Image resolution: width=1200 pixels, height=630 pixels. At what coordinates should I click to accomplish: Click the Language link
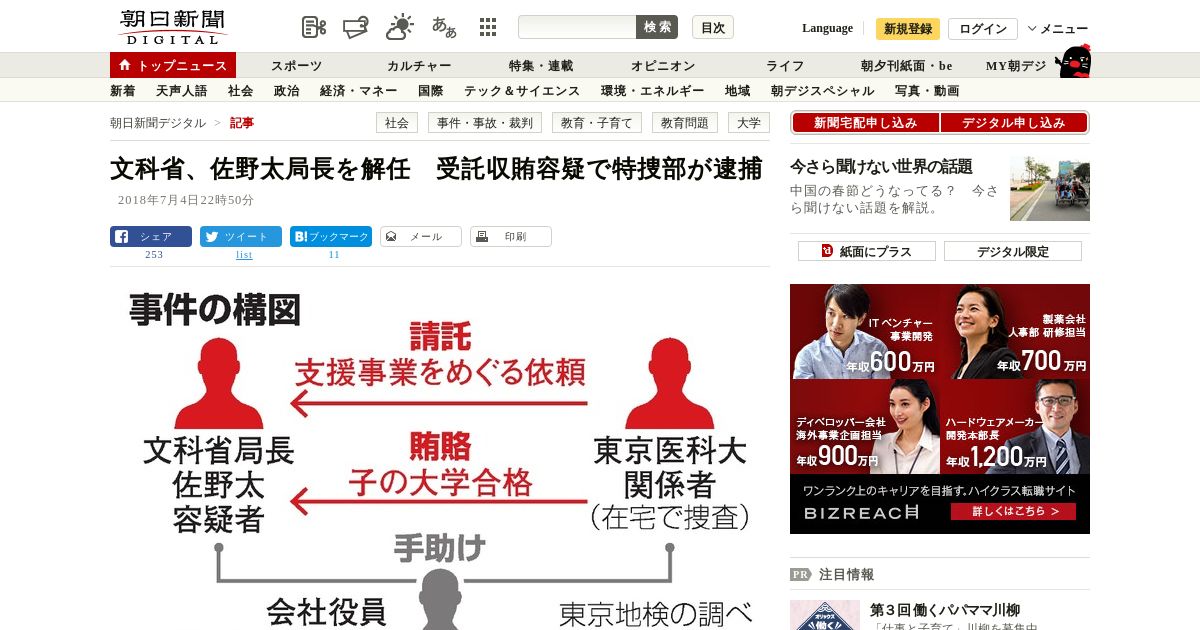(x=828, y=28)
